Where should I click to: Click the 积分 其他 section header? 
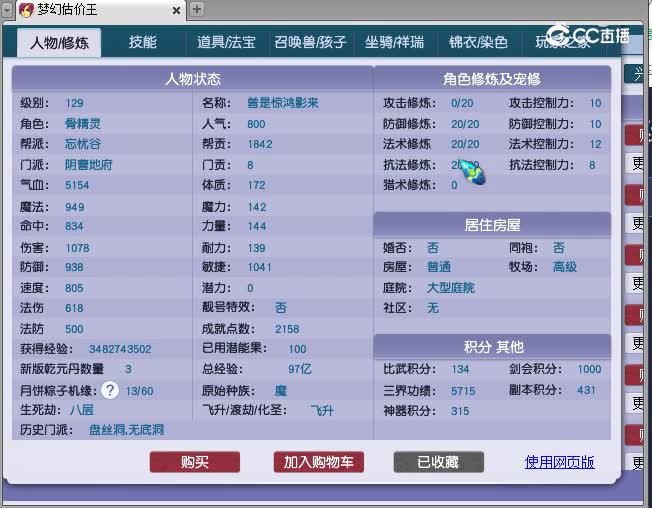pyautogui.click(x=492, y=347)
